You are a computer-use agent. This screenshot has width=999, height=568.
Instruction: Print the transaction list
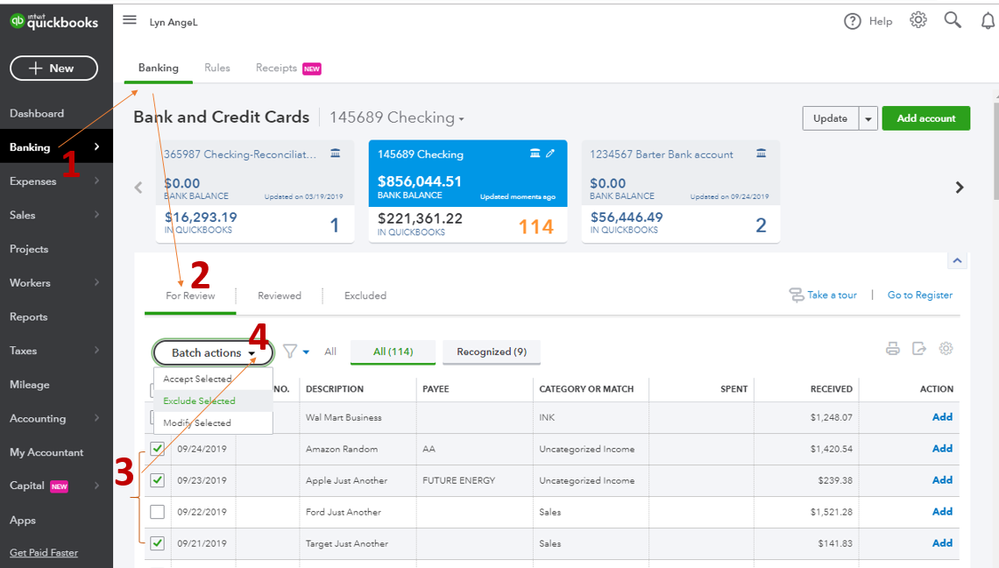click(893, 348)
